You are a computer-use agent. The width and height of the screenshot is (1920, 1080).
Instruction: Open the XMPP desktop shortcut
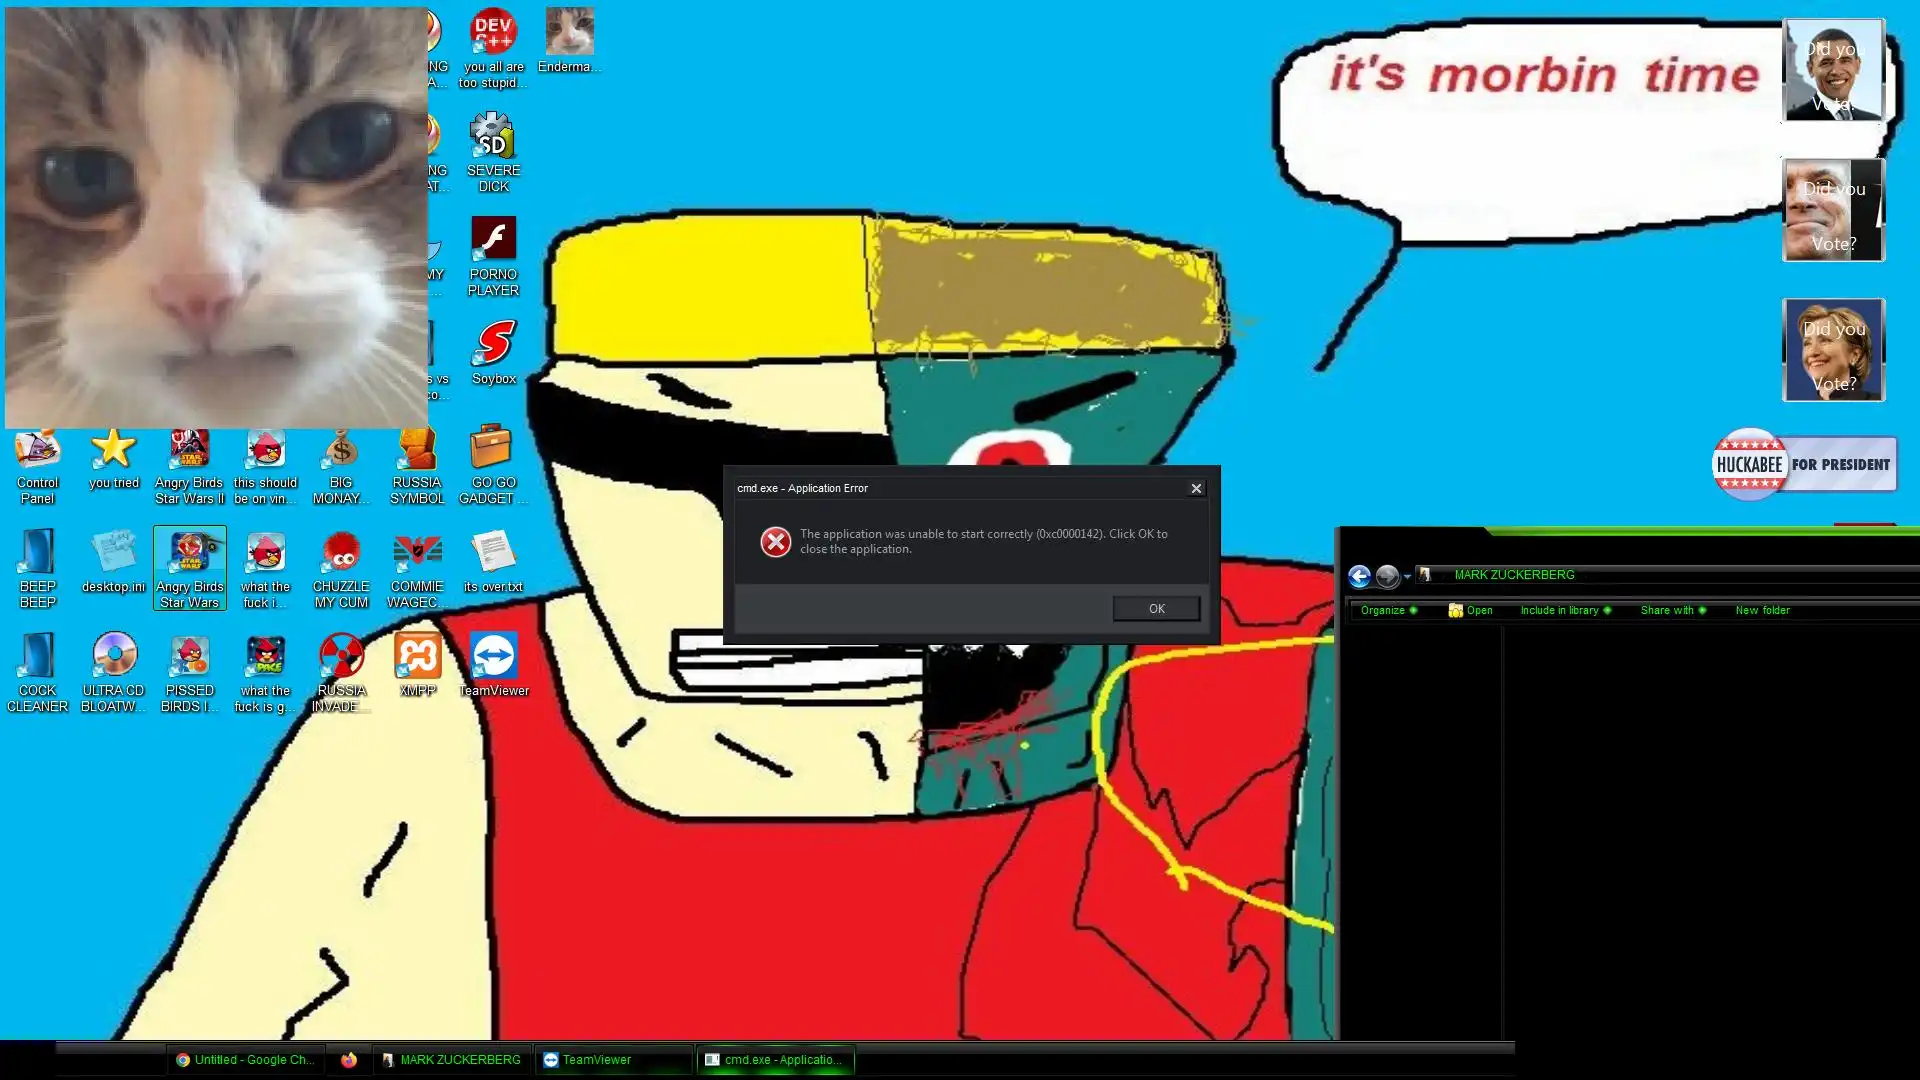pyautogui.click(x=417, y=658)
